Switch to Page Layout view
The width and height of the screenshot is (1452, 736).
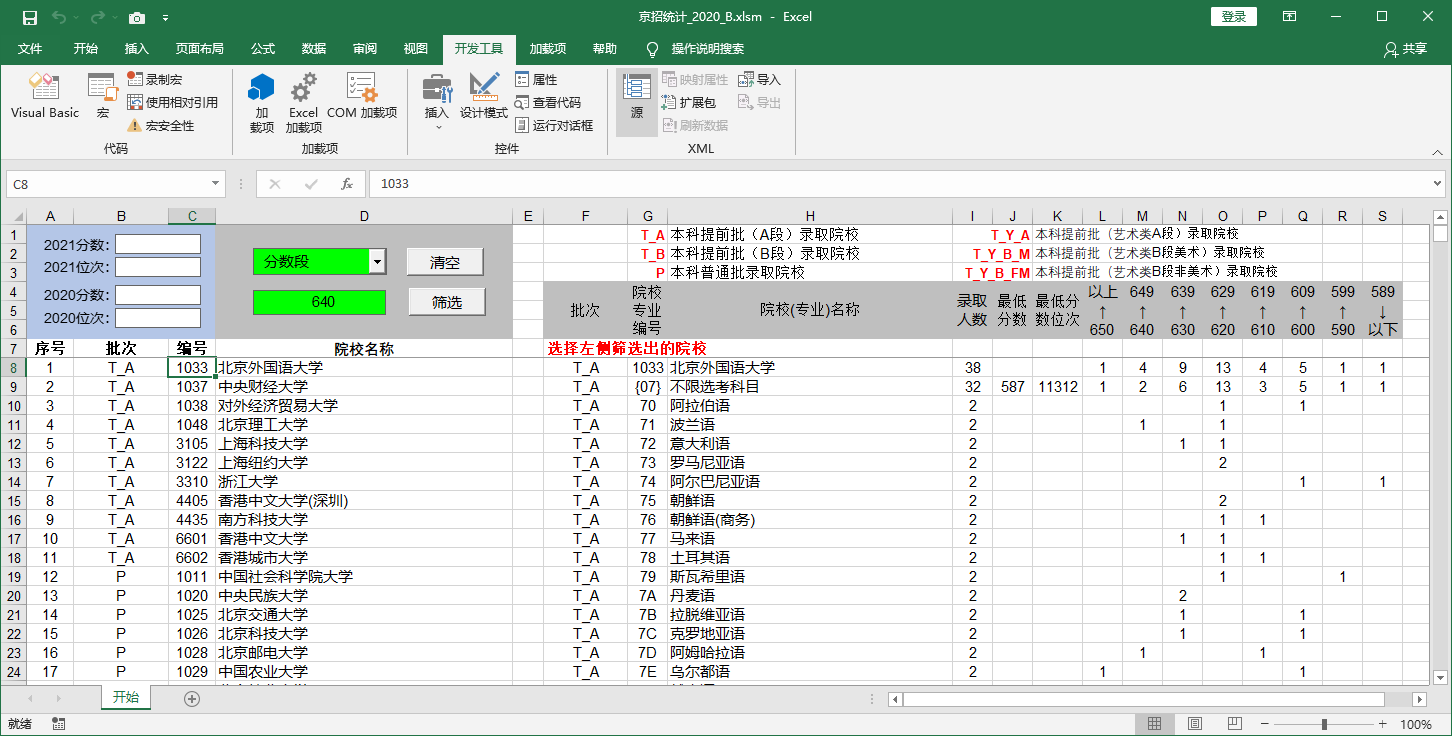[1194, 724]
